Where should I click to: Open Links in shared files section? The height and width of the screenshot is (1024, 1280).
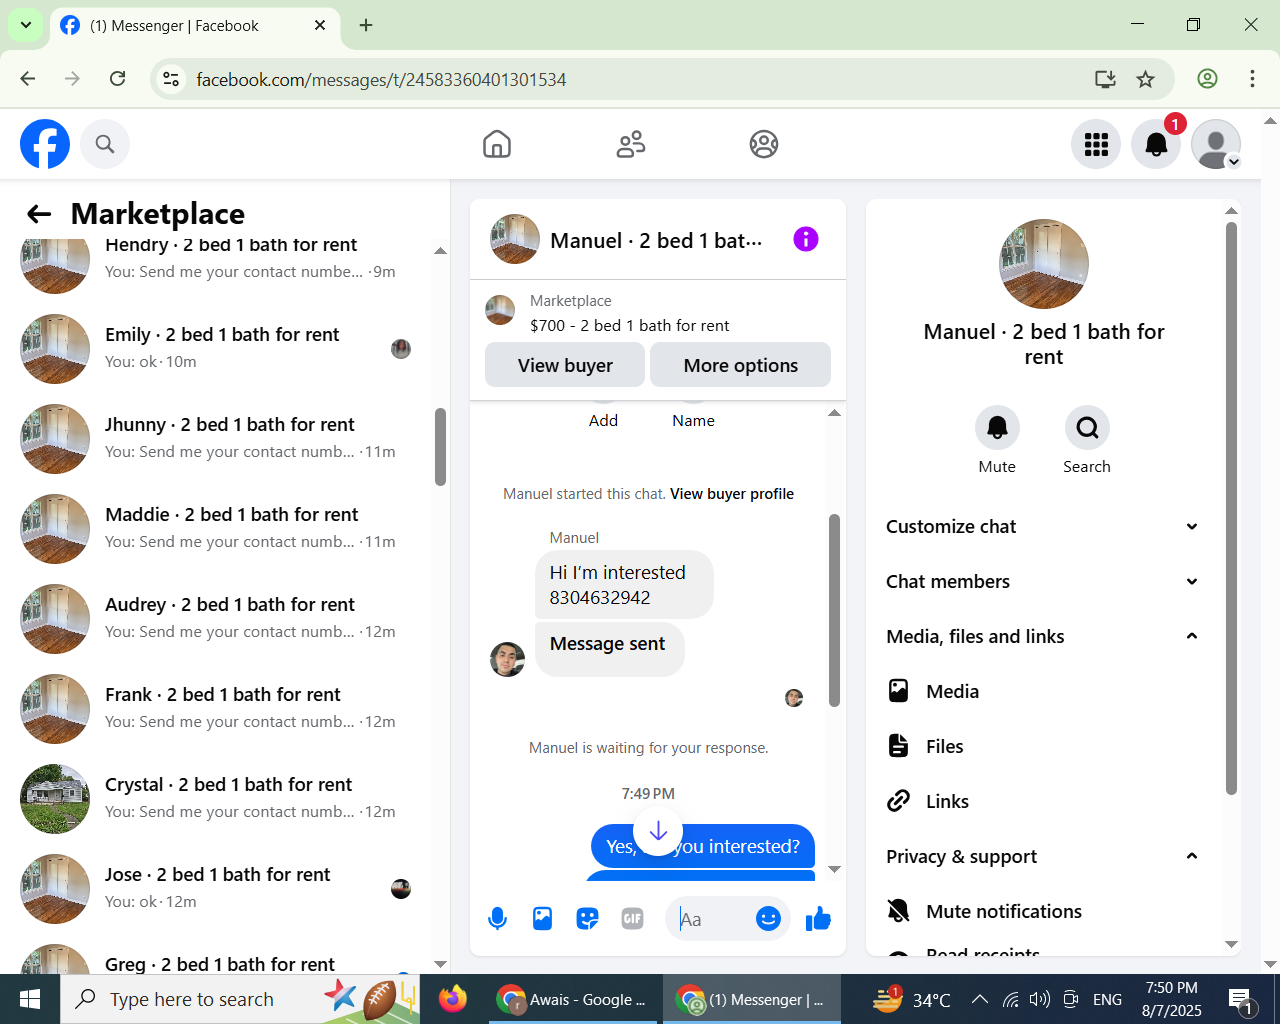pos(1045,801)
